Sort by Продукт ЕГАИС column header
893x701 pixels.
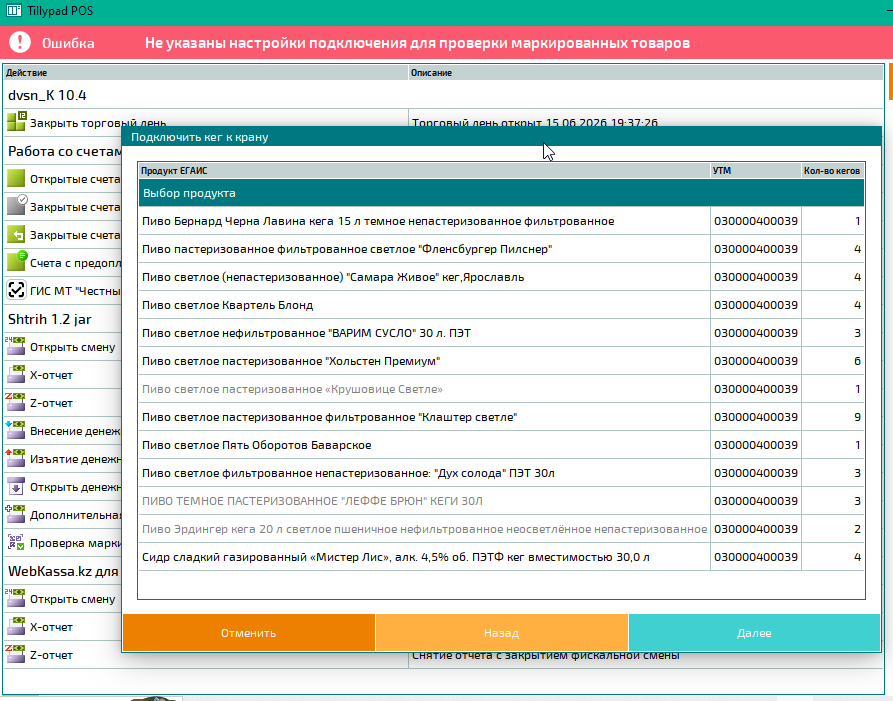(x=424, y=170)
